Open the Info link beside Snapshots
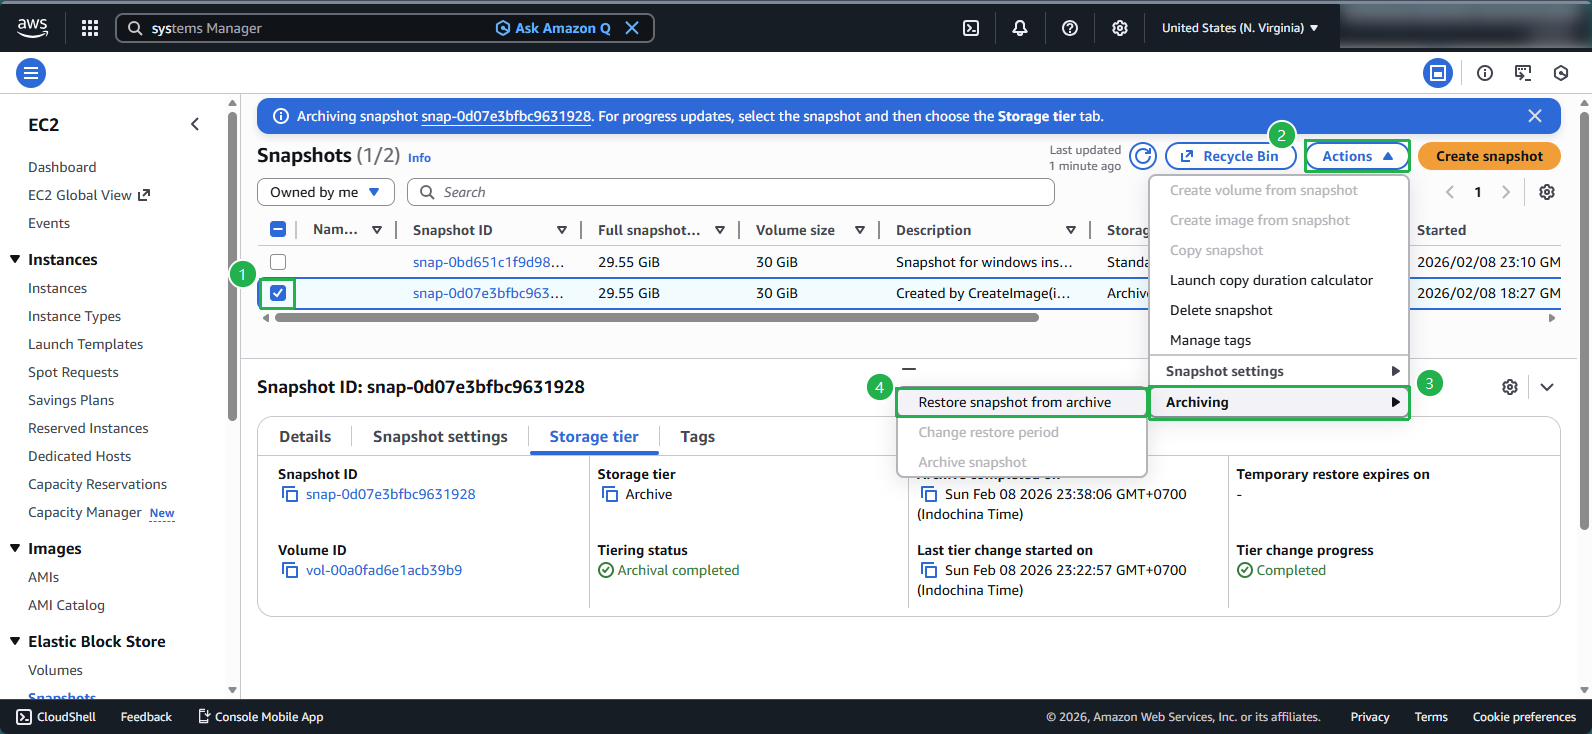 click(419, 158)
